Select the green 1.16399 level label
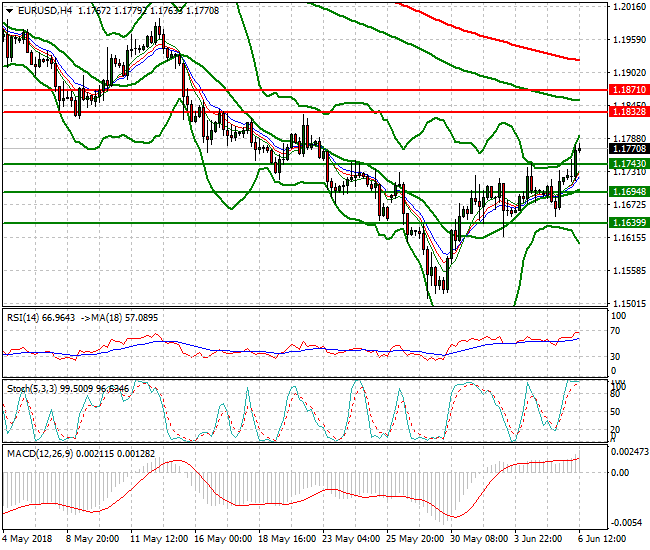Viewport: 650px width, 550px height. 627,223
